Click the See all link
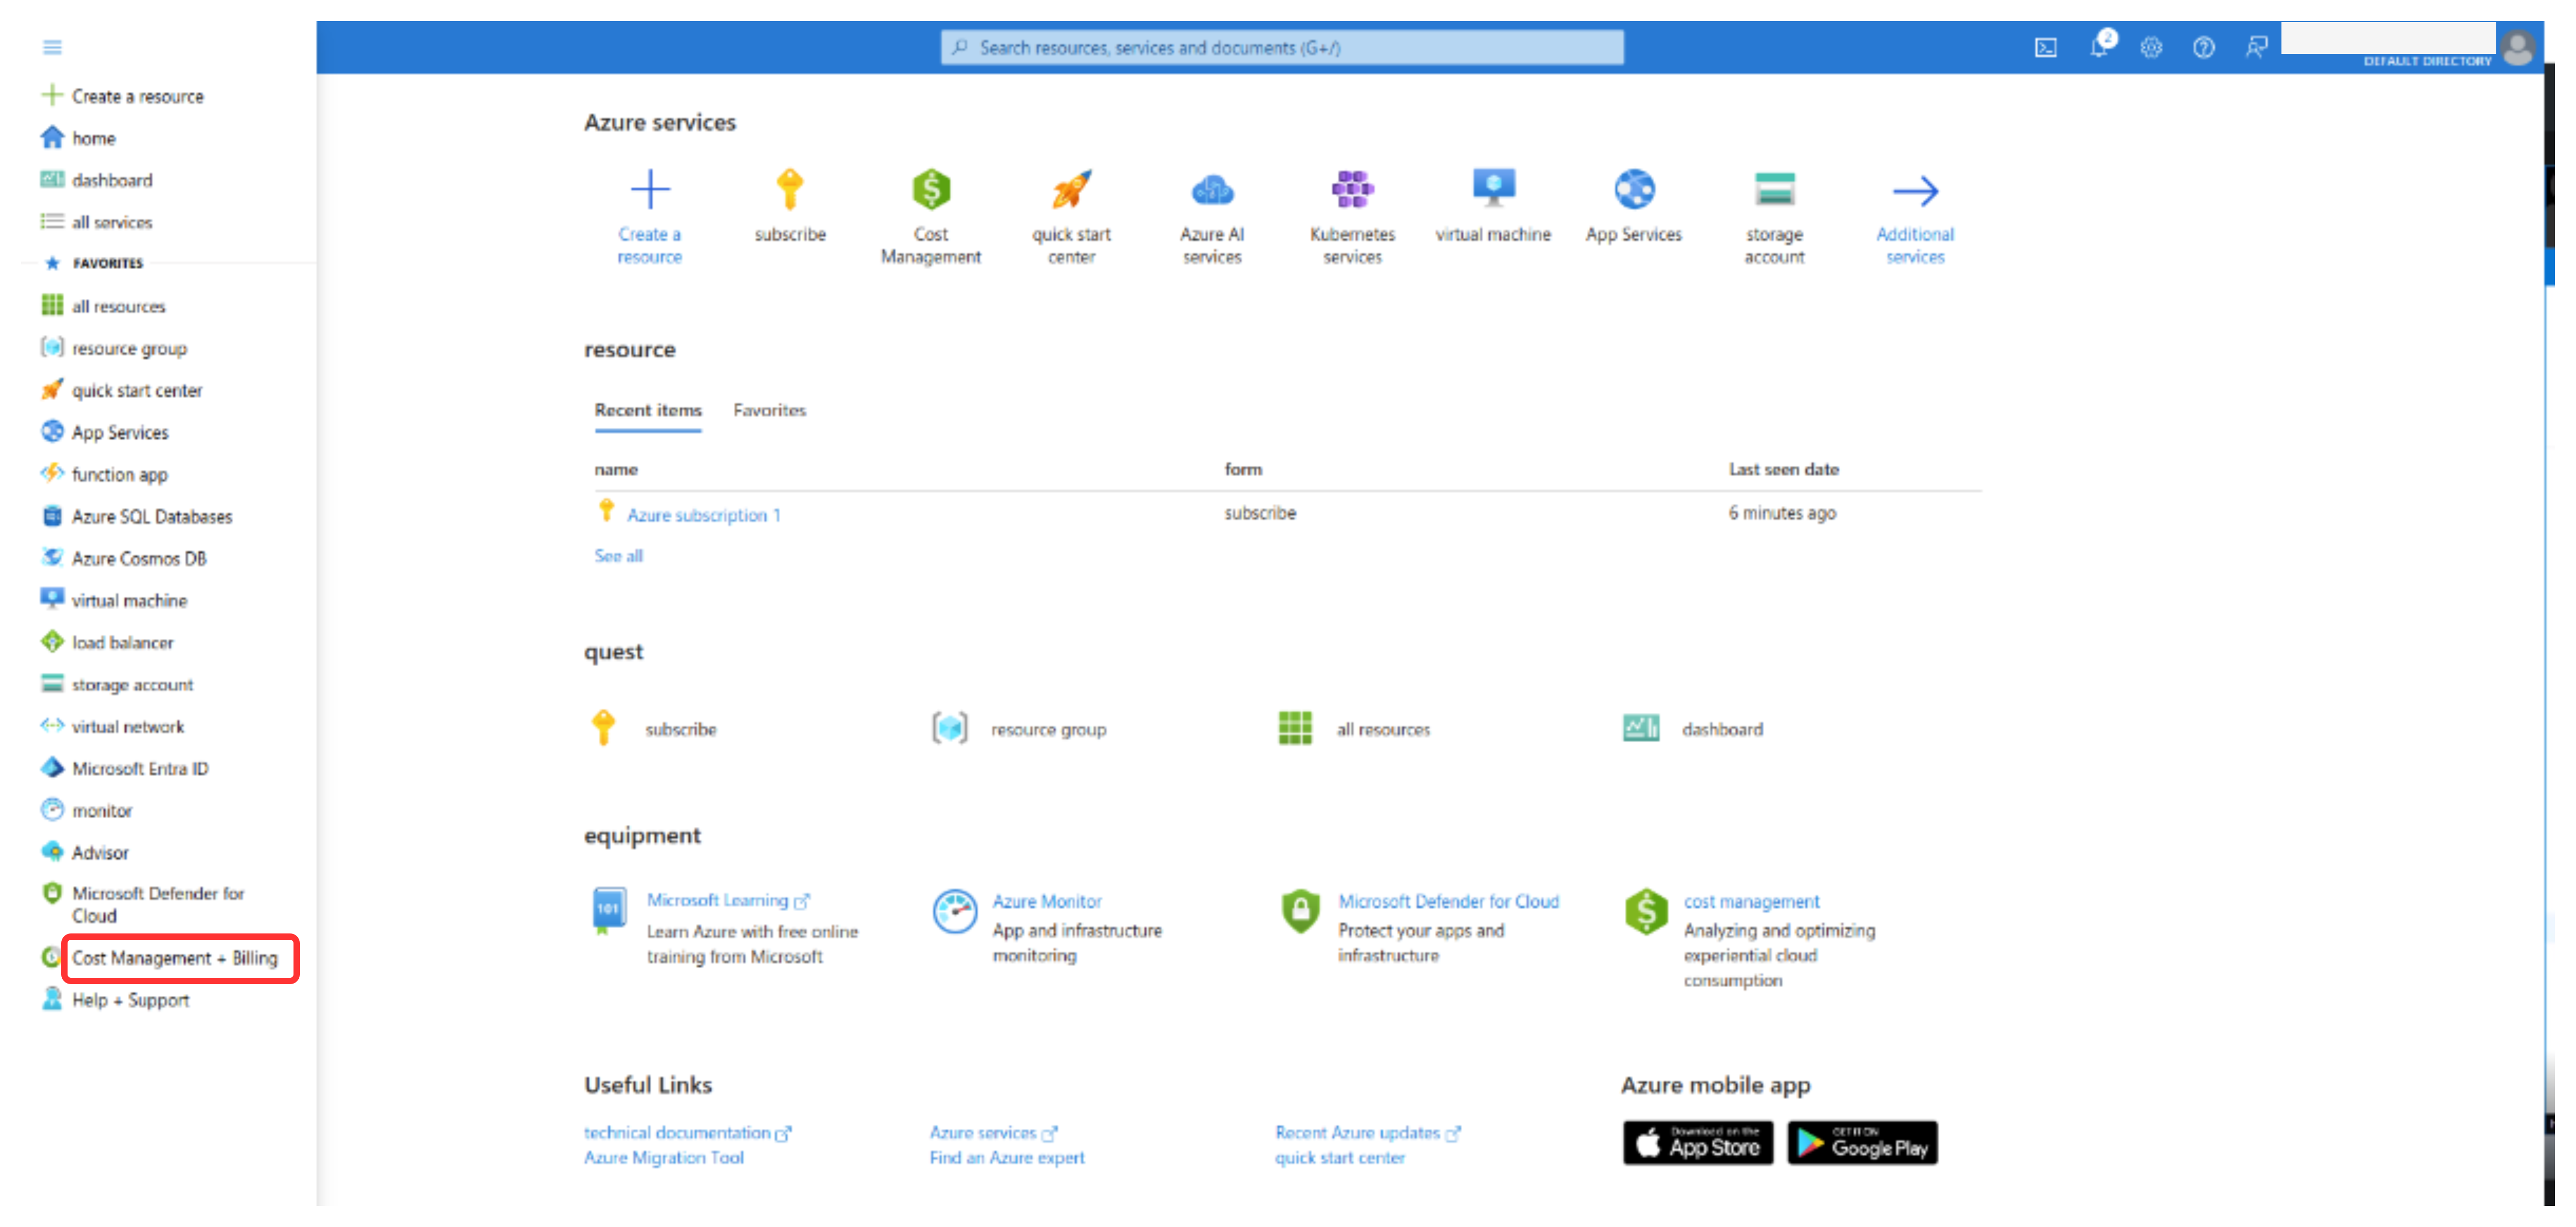The height and width of the screenshot is (1227, 2576). pos(618,556)
